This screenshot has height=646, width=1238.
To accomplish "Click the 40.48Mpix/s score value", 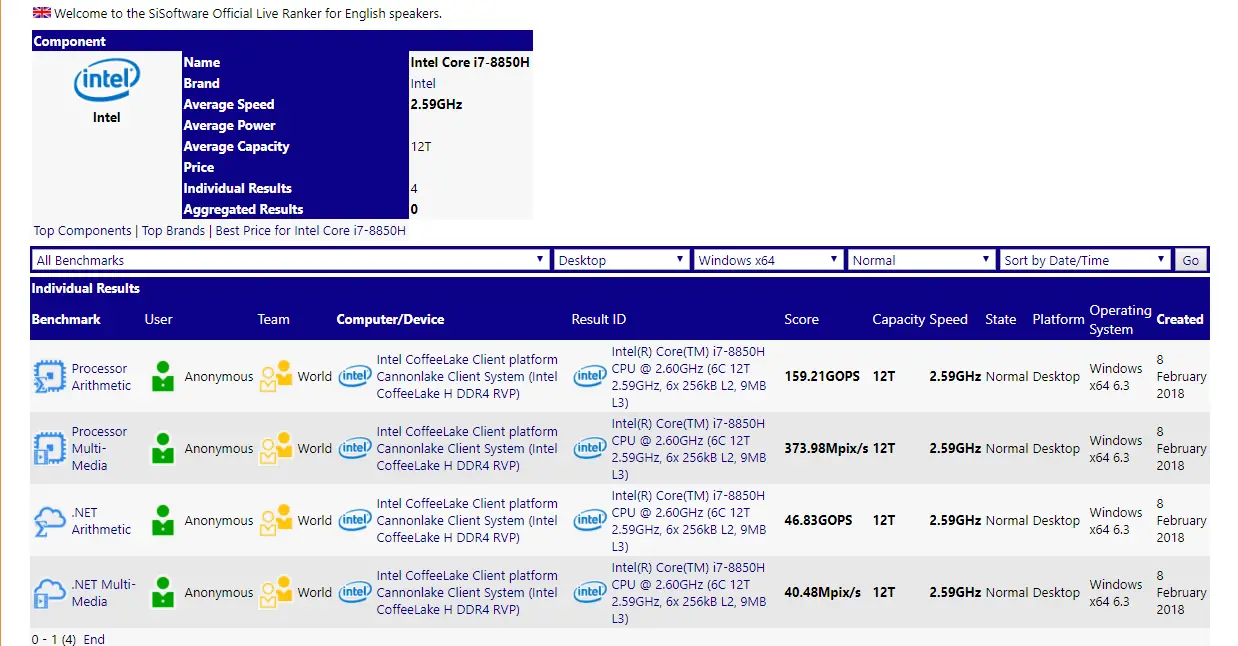I will pyautogui.click(x=822, y=593).
